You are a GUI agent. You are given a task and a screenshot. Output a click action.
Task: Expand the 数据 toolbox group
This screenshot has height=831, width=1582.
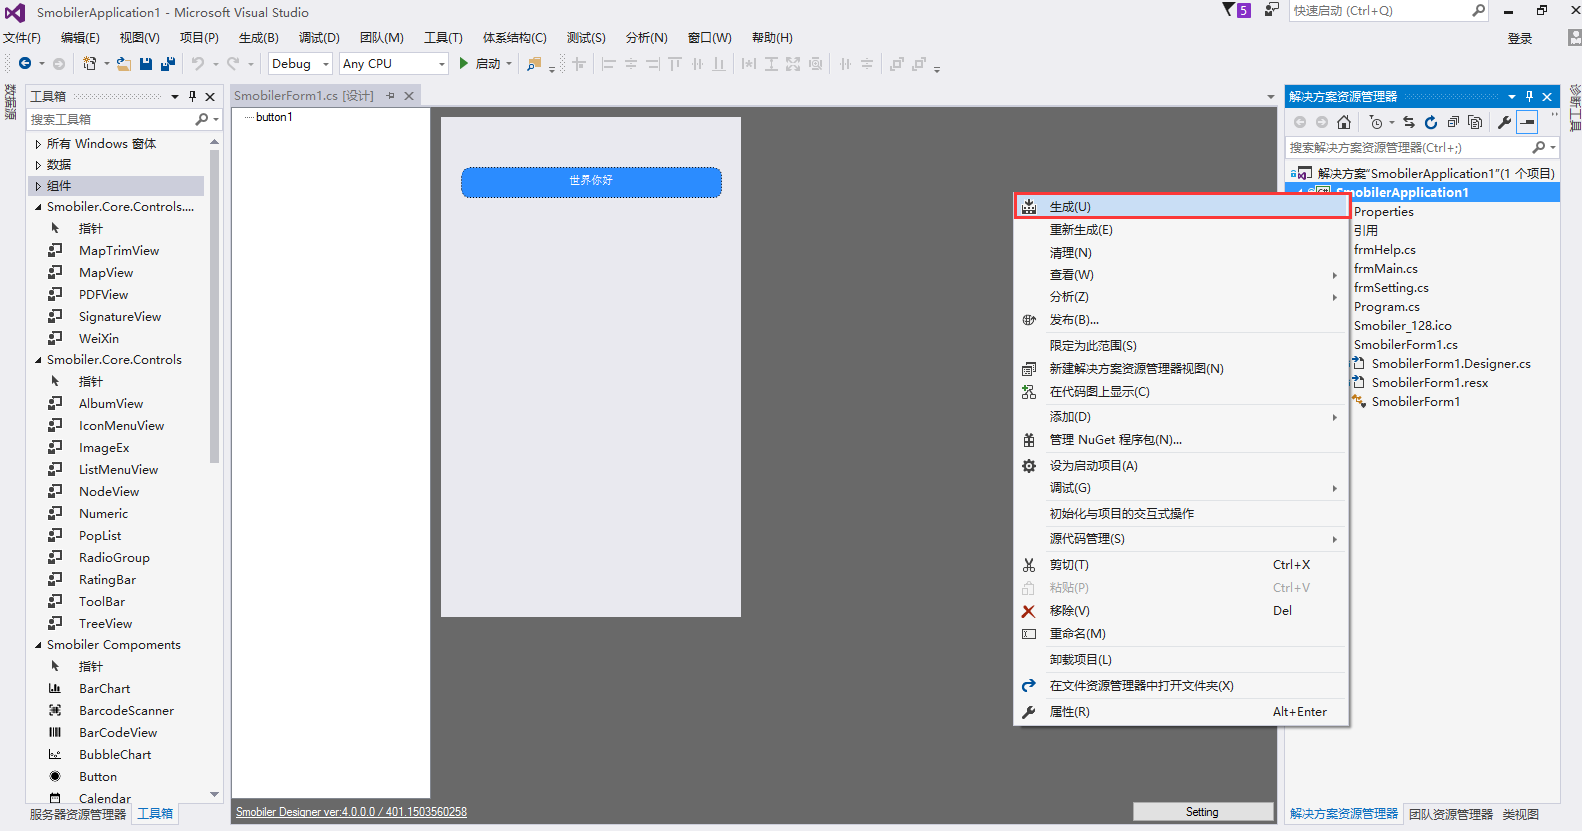pyautogui.click(x=38, y=165)
